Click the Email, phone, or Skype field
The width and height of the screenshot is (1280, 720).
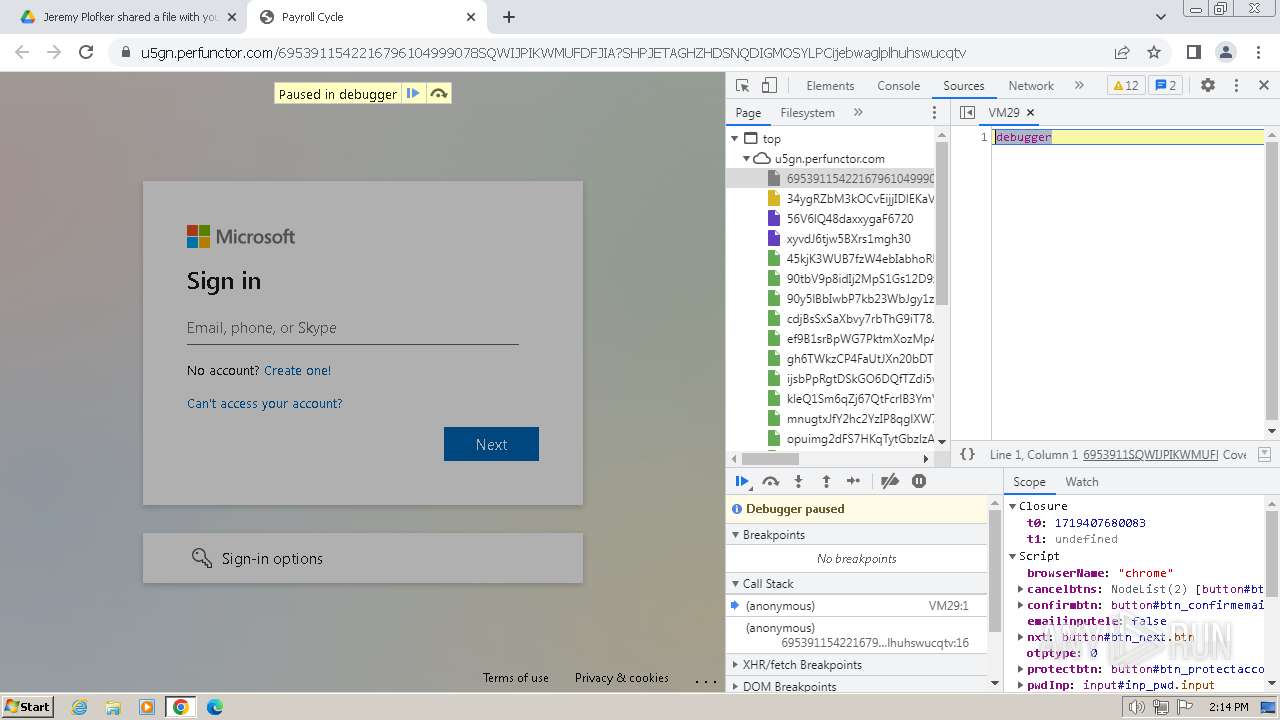(352, 328)
